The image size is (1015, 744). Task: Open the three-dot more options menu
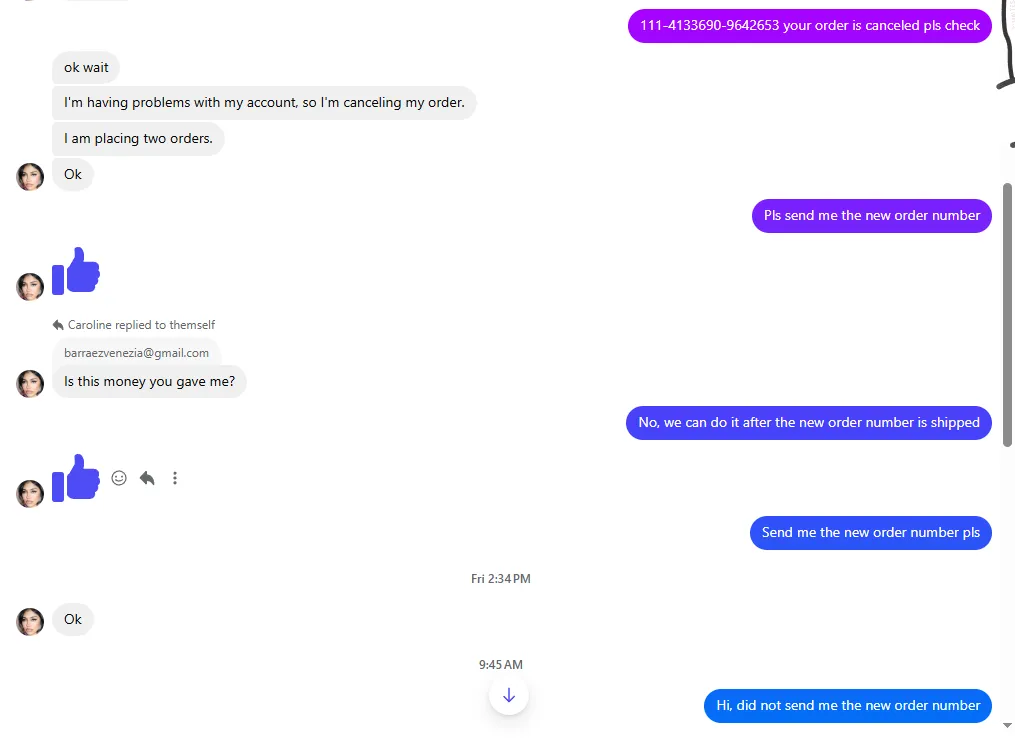(x=175, y=478)
